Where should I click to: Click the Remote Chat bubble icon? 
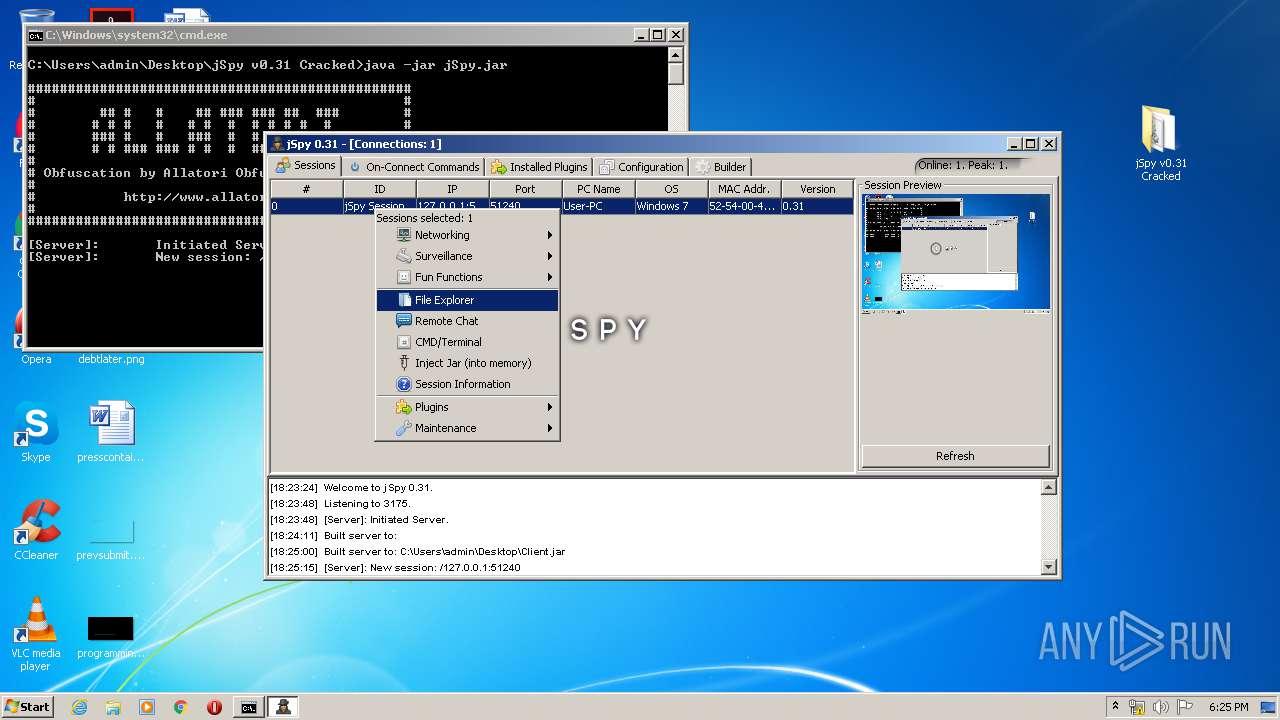pos(404,321)
